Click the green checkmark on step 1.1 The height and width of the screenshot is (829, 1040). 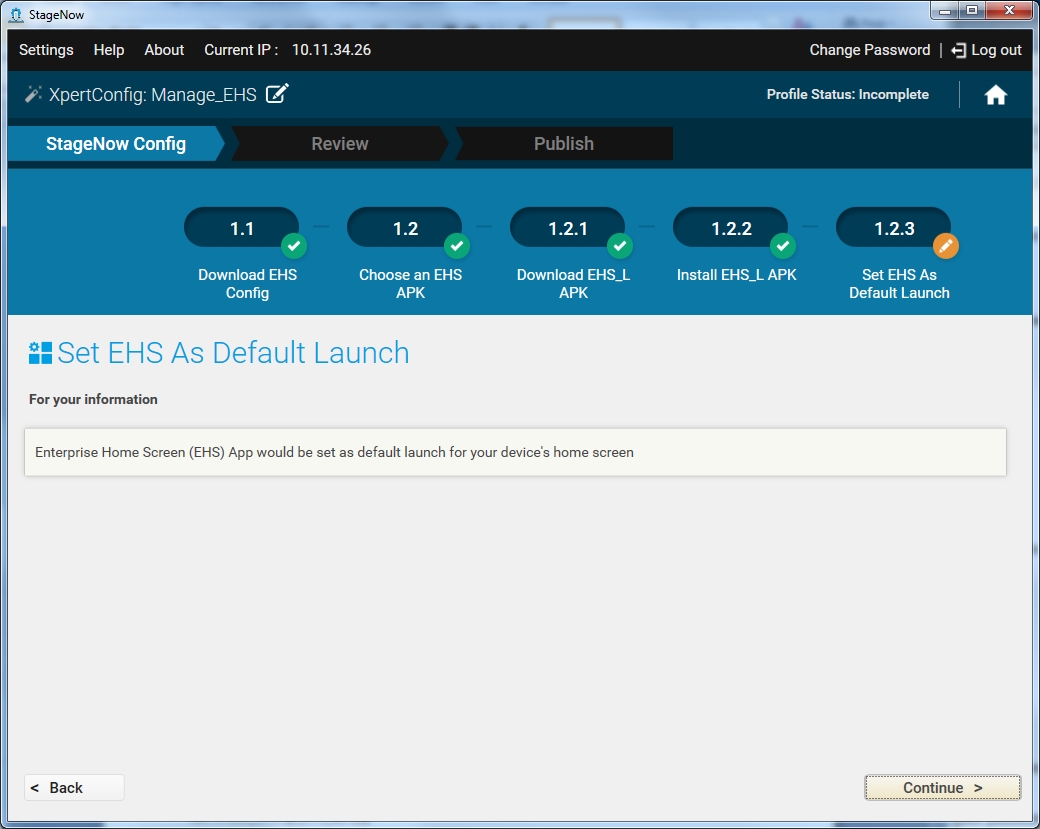293,245
